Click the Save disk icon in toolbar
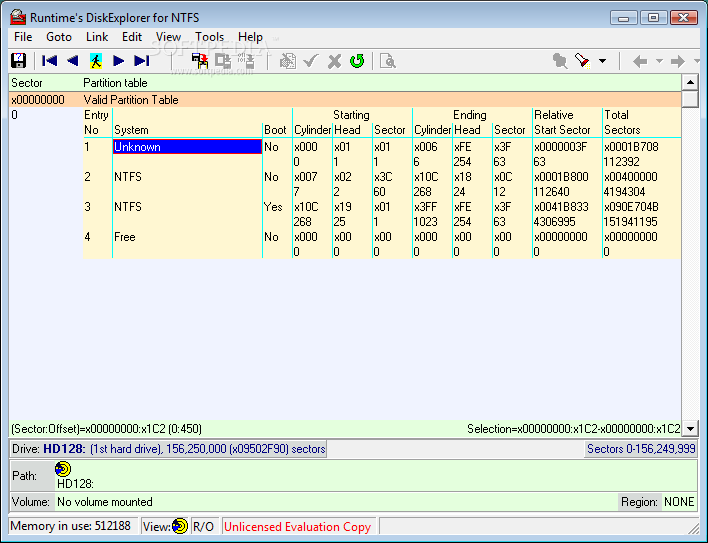 pos(18,61)
